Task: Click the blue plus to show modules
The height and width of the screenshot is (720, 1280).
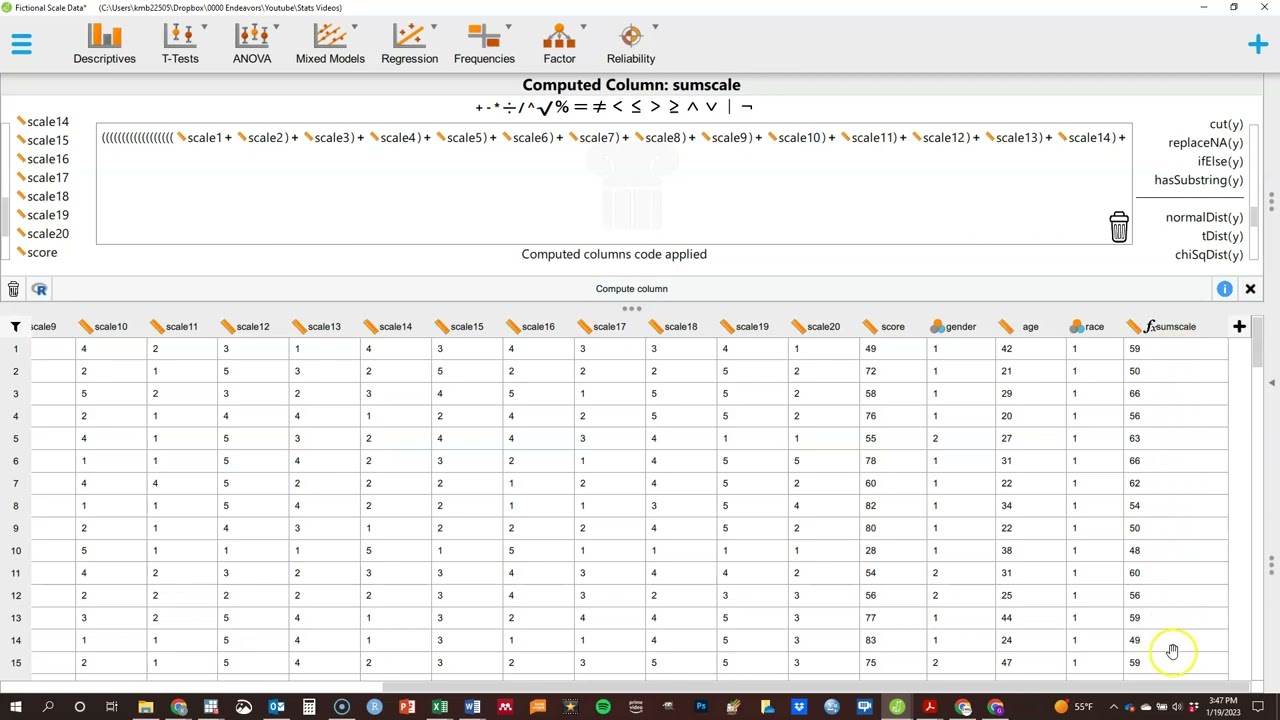Action: point(1258,44)
